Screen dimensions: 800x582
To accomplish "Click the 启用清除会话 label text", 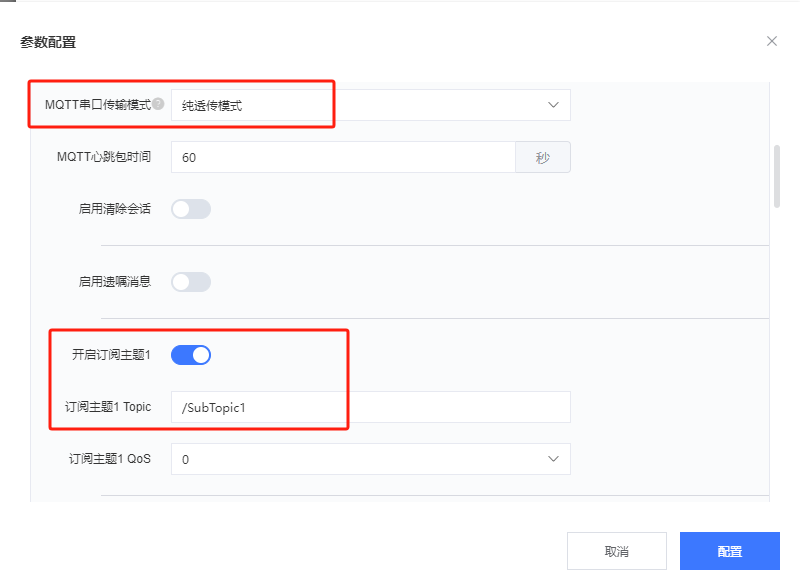I will point(114,209).
